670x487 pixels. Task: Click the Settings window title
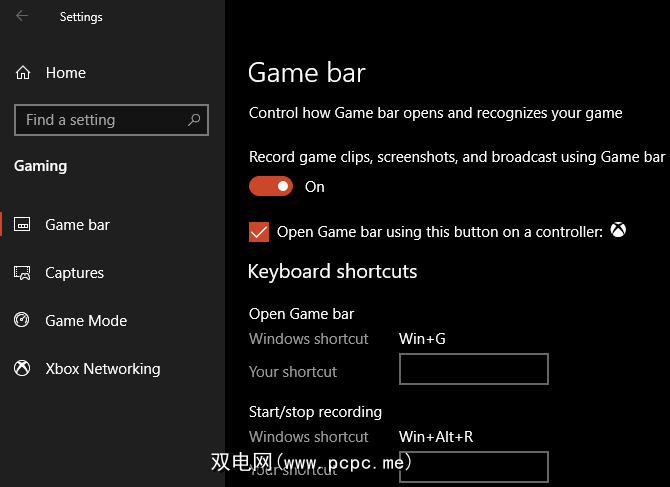click(81, 17)
